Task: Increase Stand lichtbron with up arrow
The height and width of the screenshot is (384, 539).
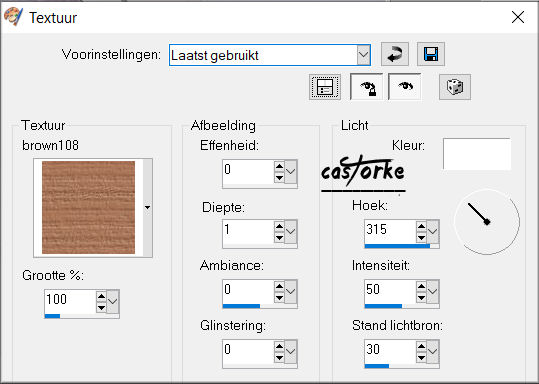Action: 421,346
